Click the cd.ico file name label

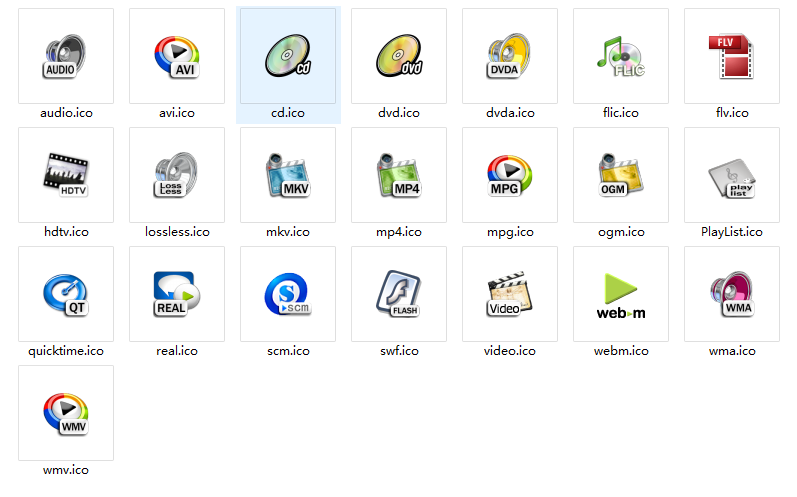(288, 113)
